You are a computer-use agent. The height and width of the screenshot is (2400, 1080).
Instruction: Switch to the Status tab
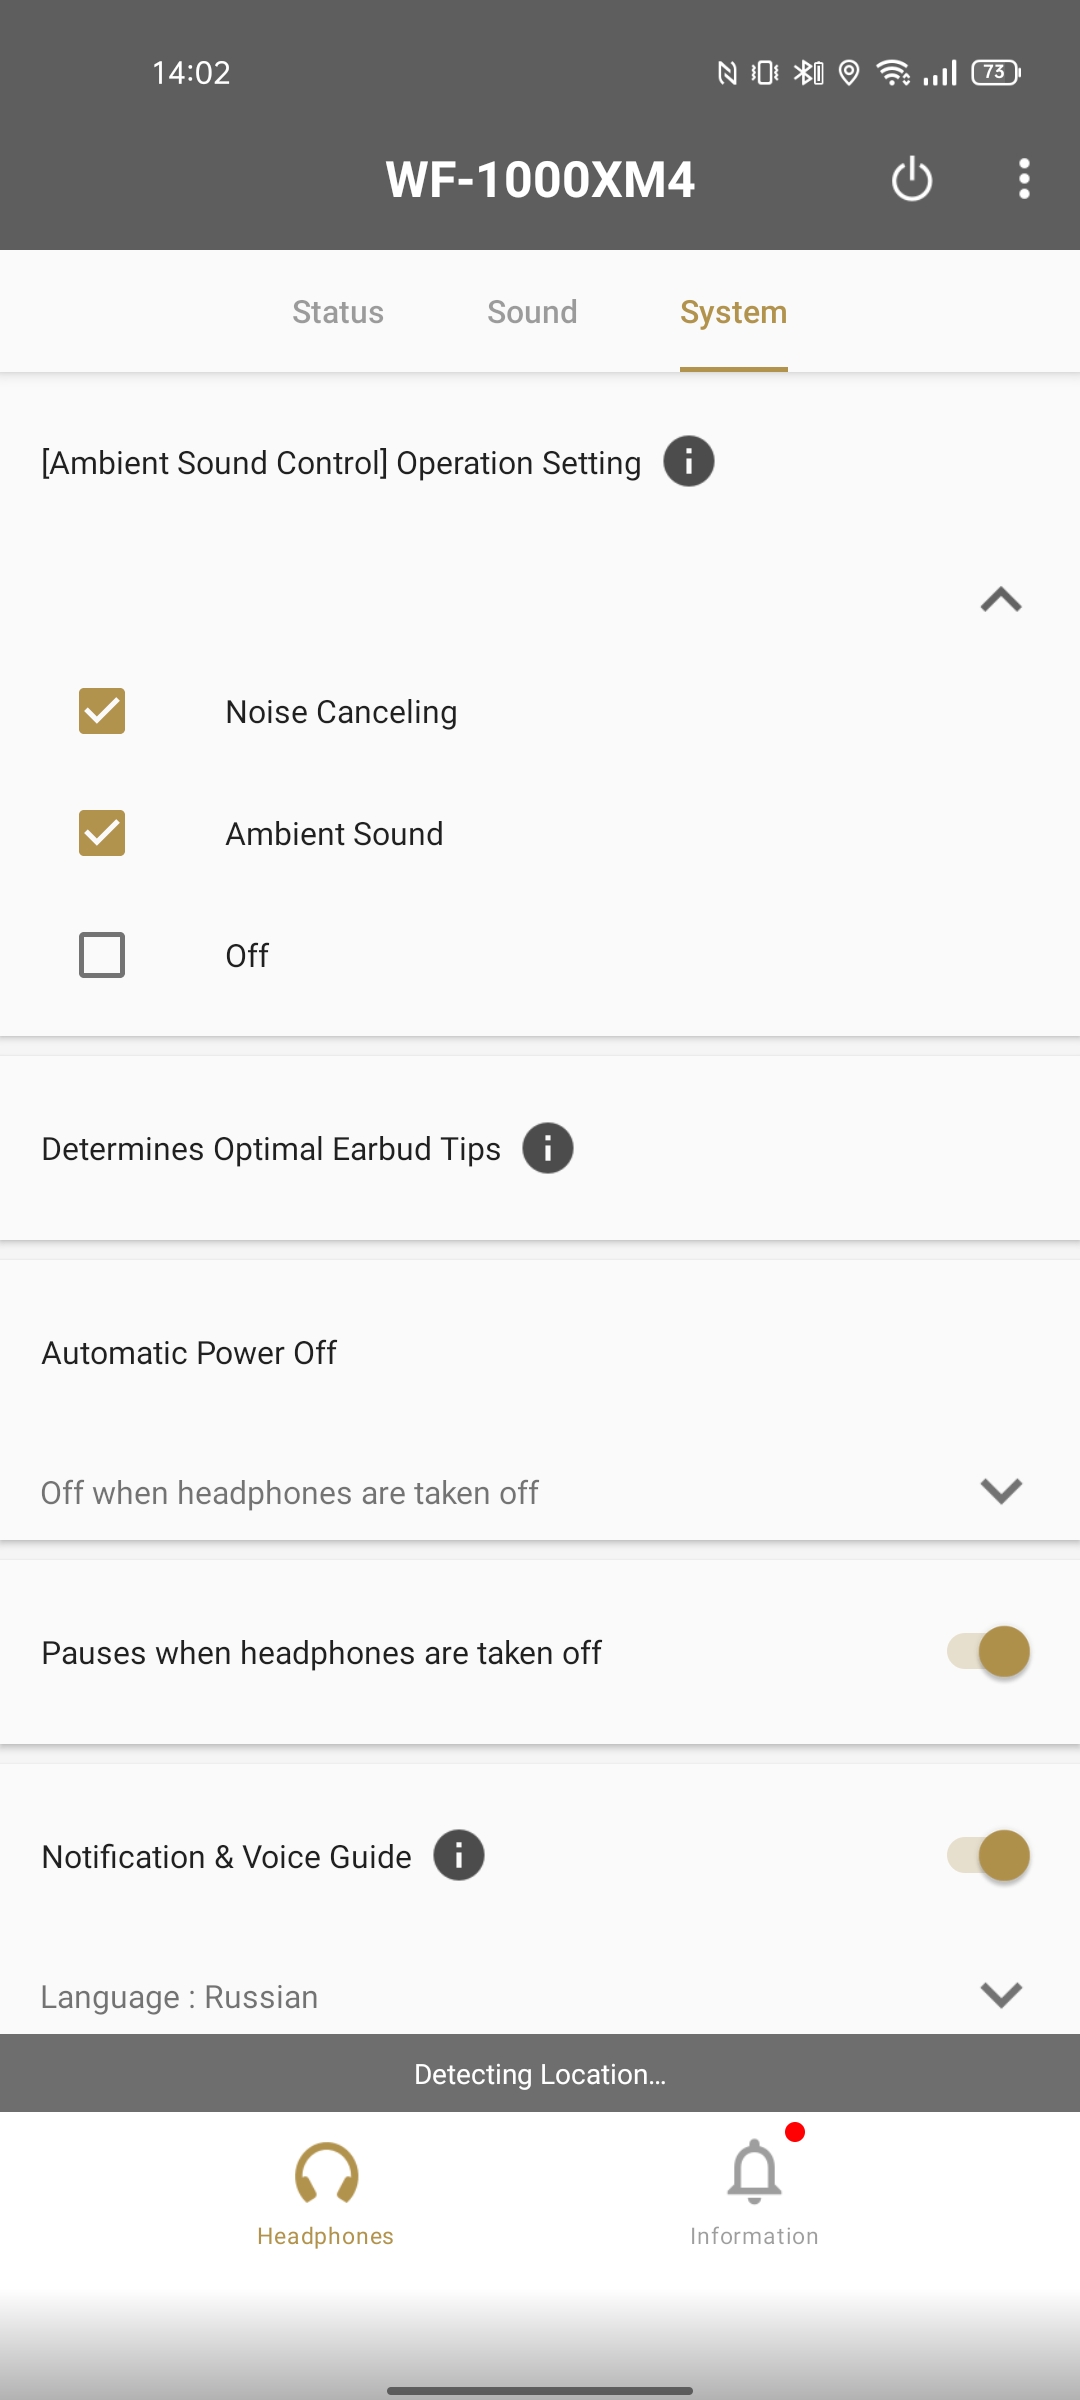[338, 312]
